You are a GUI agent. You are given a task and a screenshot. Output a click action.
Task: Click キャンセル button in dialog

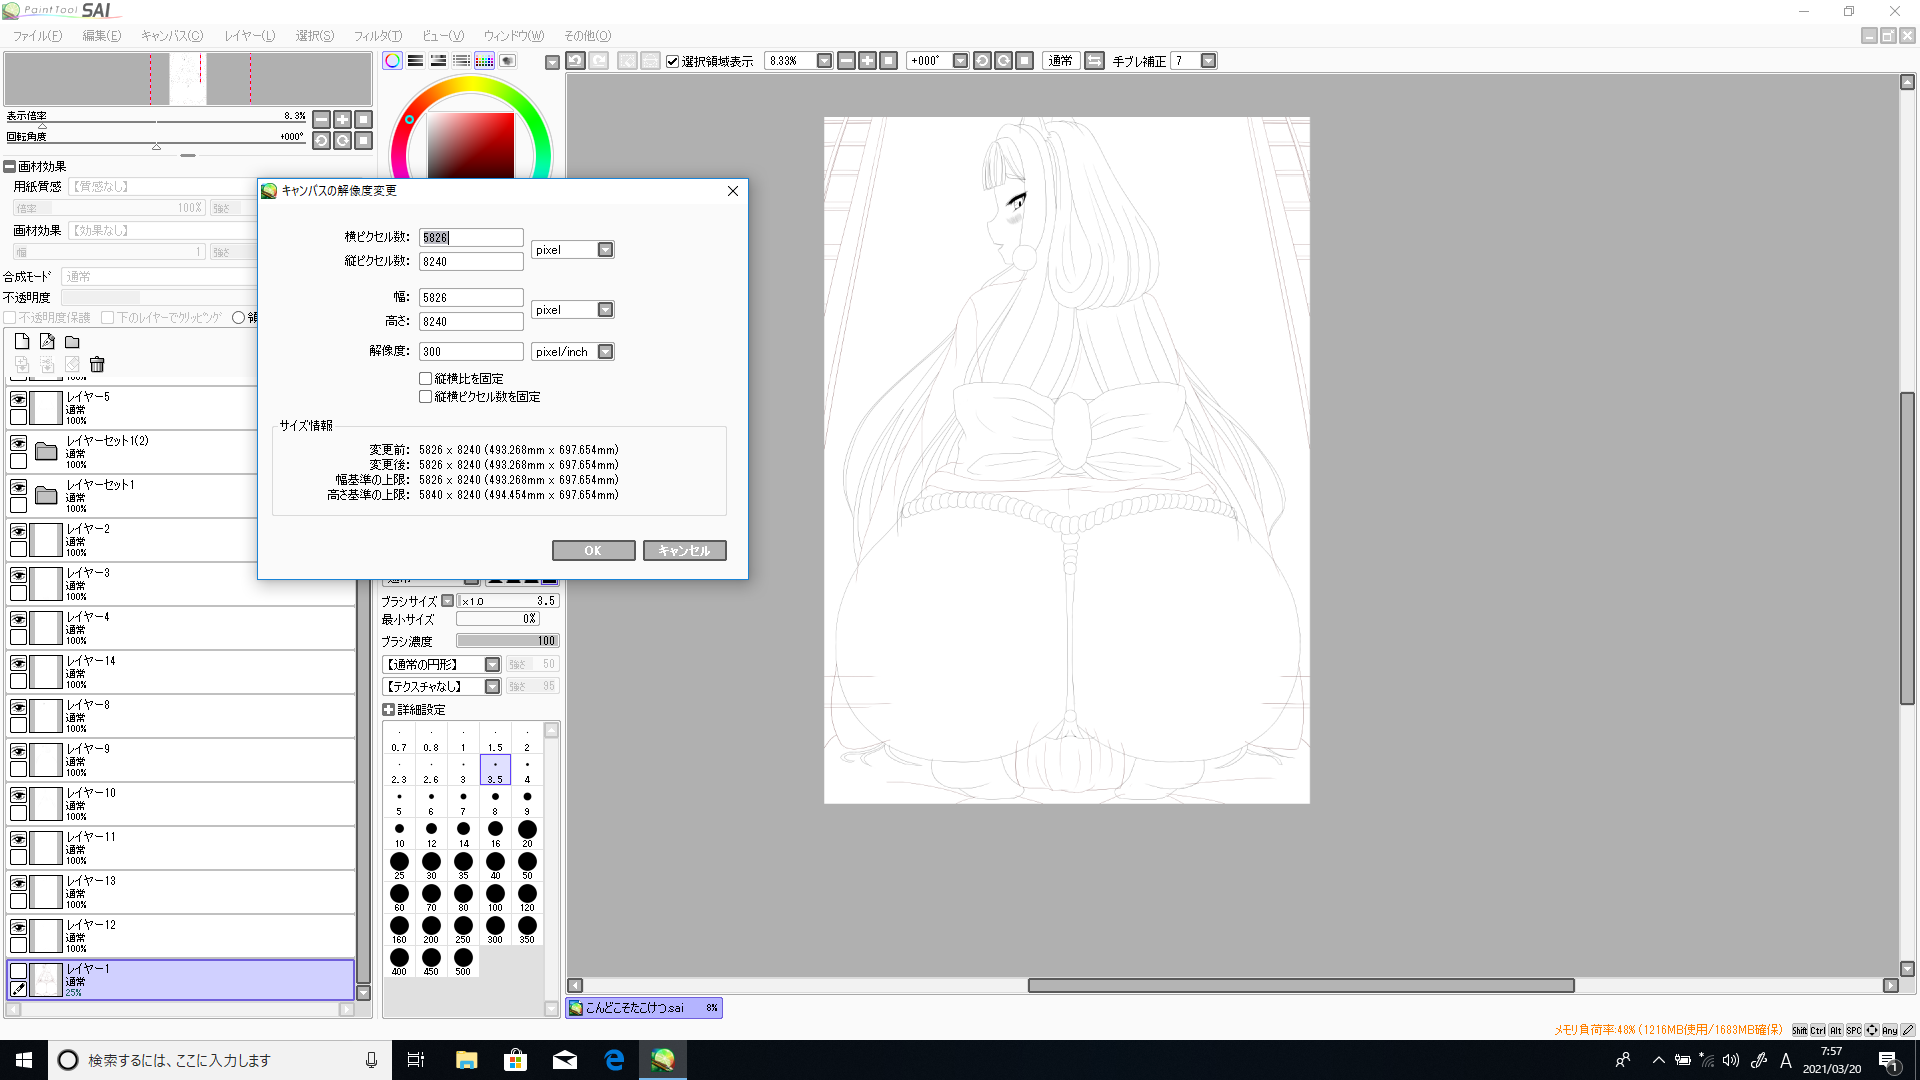(684, 551)
